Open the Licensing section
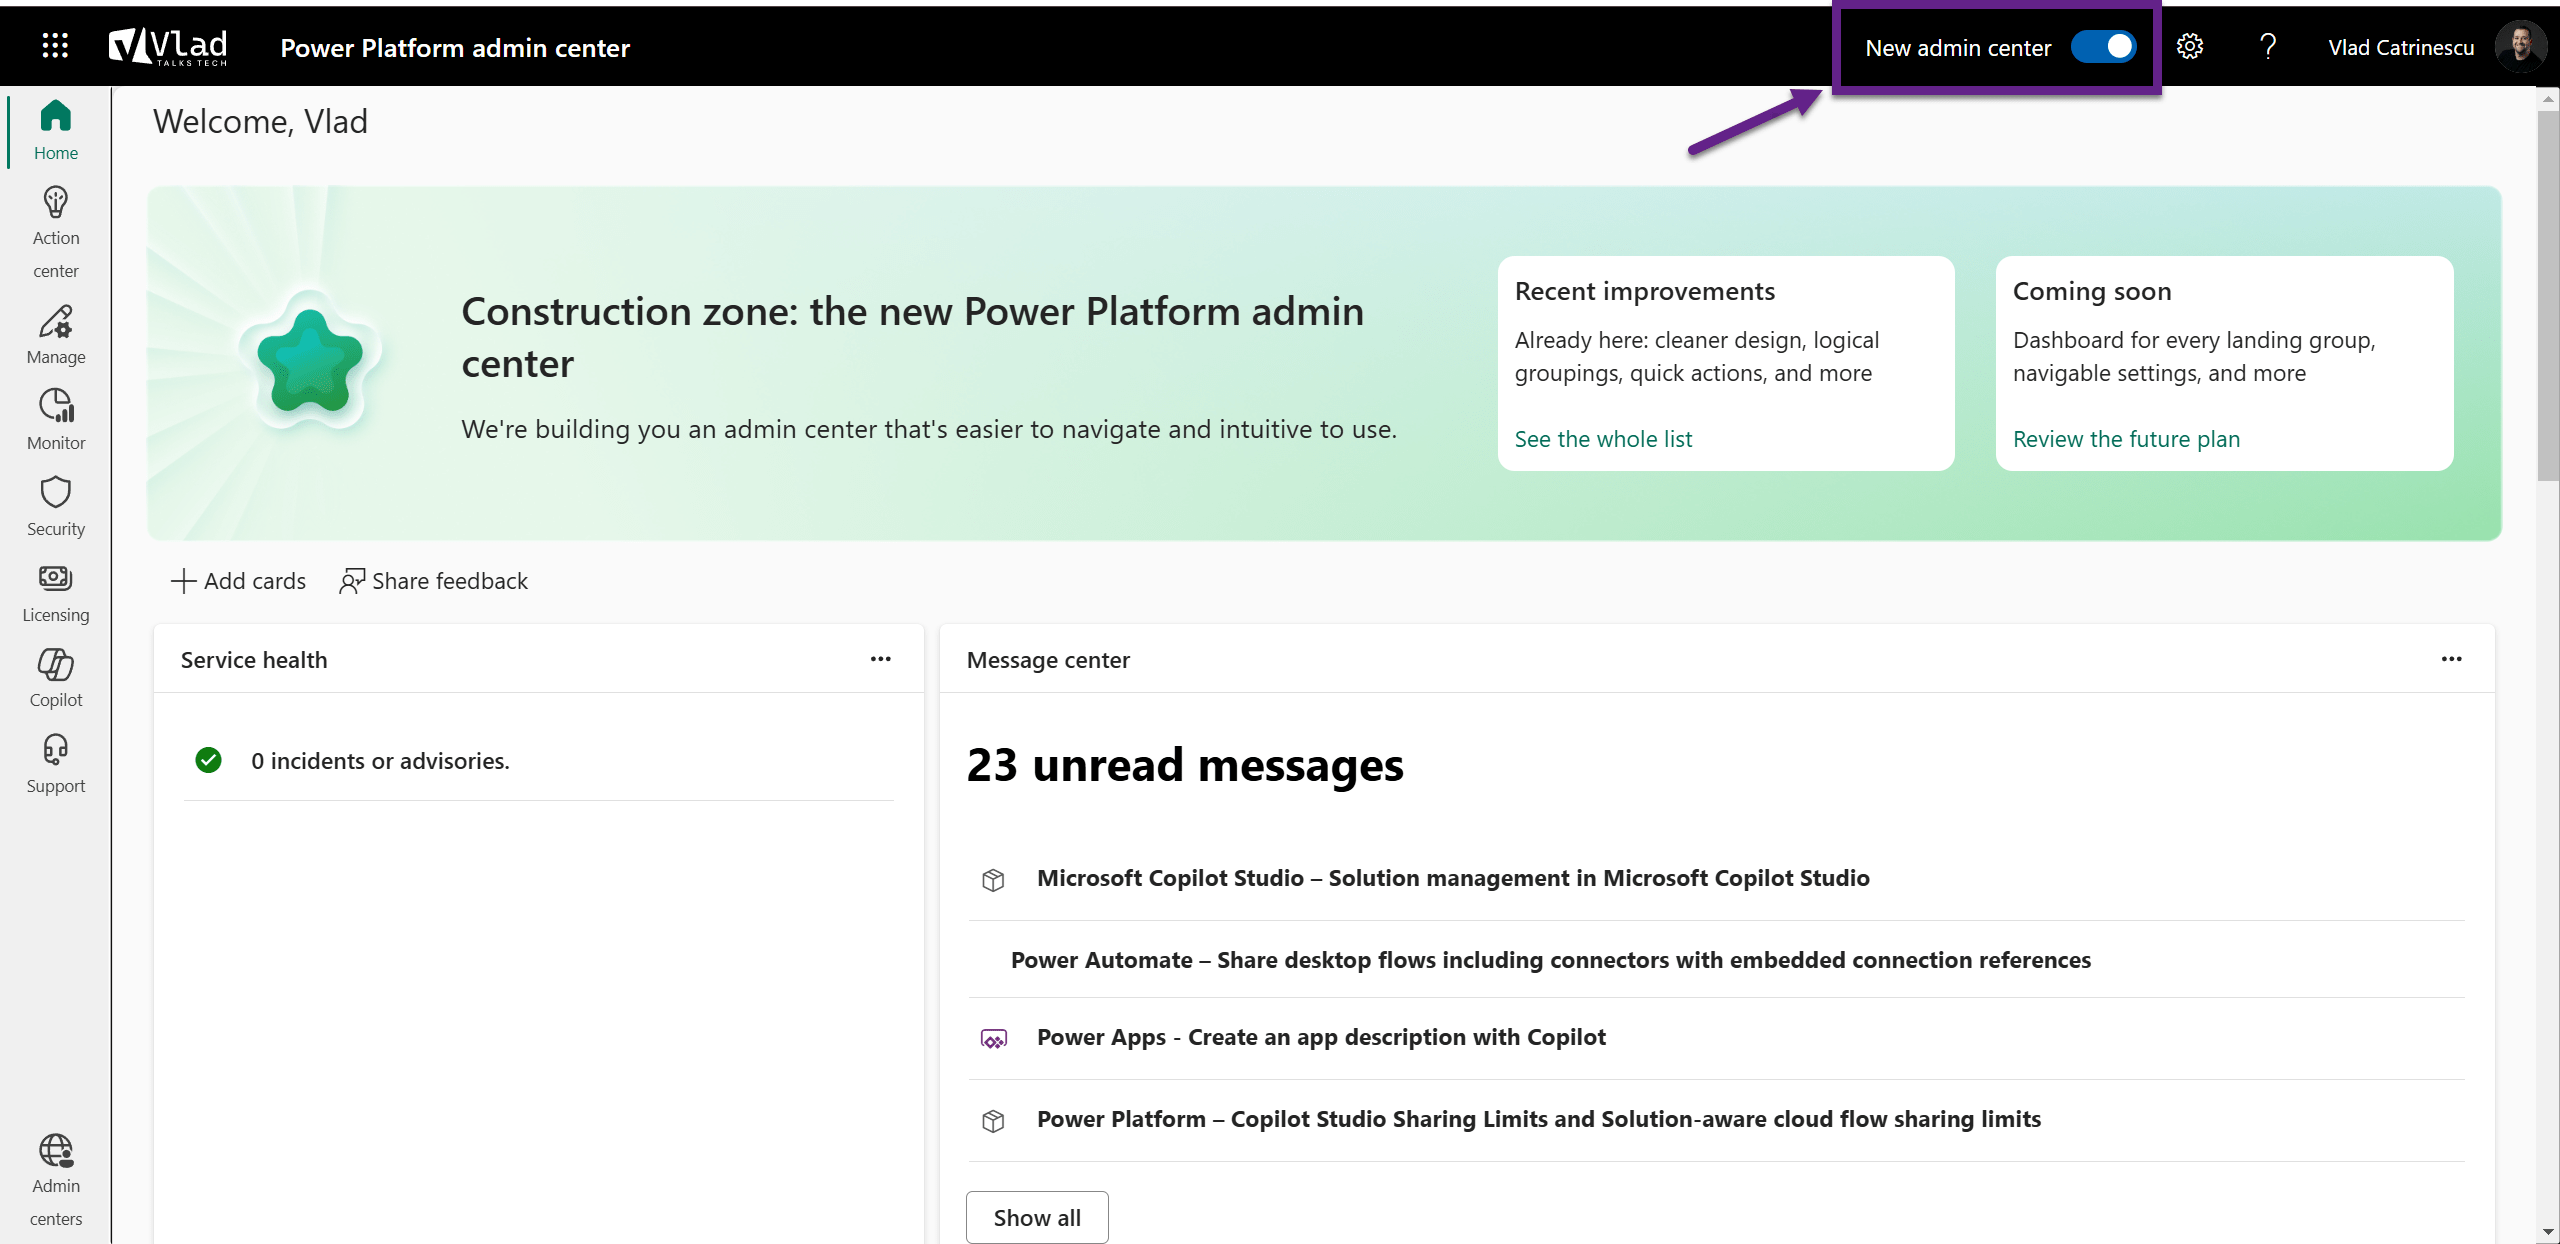The width and height of the screenshot is (2560, 1244). (55, 590)
